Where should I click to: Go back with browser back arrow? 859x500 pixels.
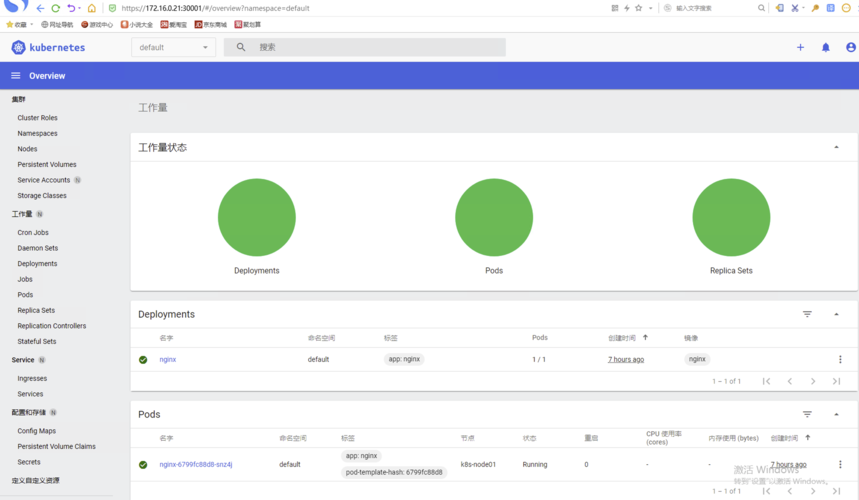(40, 8)
